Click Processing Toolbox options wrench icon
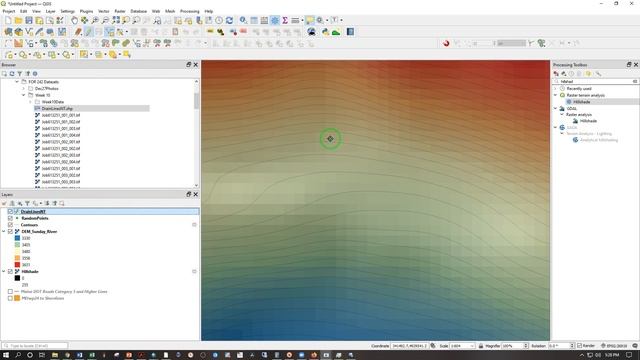 click(598, 74)
